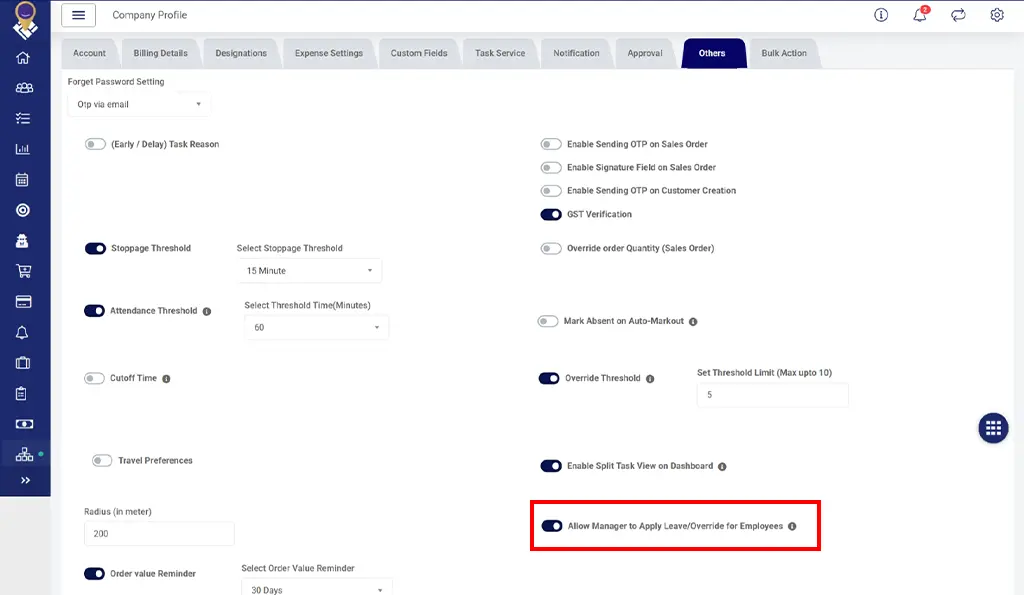
Task: Open the Calendar icon in the sidebar
Action: point(25,179)
